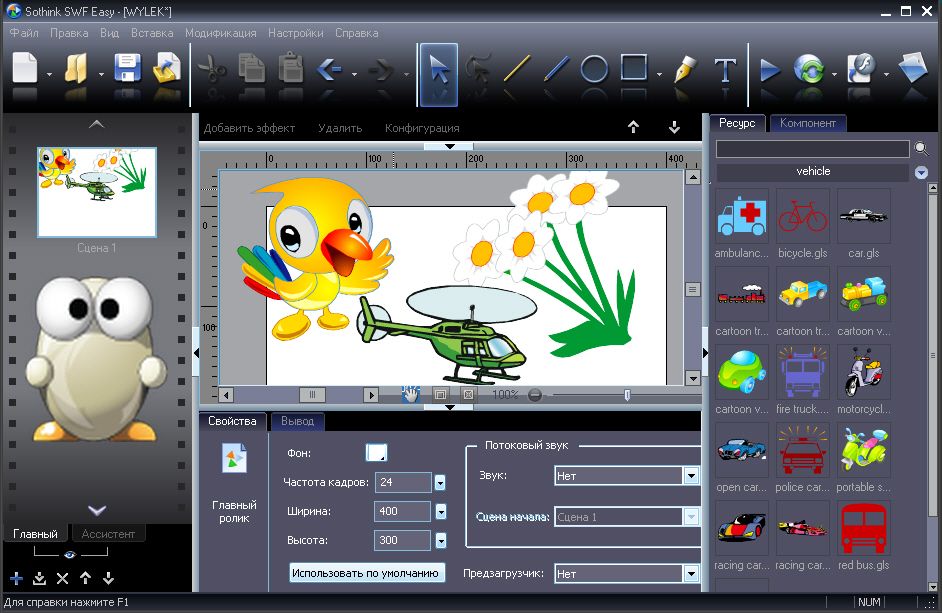This screenshot has height=613, width=942.
Task: Activate the Text tool
Action: click(725, 71)
